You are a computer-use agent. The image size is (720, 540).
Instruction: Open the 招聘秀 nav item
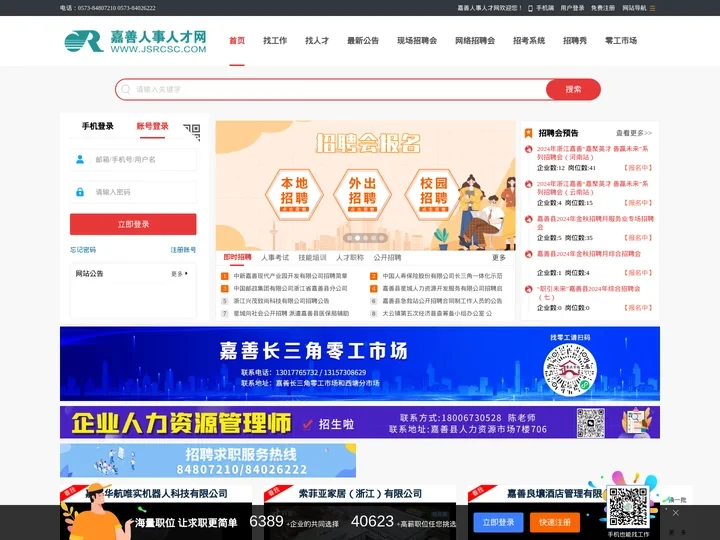pyautogui.click(x=575, y=41)
